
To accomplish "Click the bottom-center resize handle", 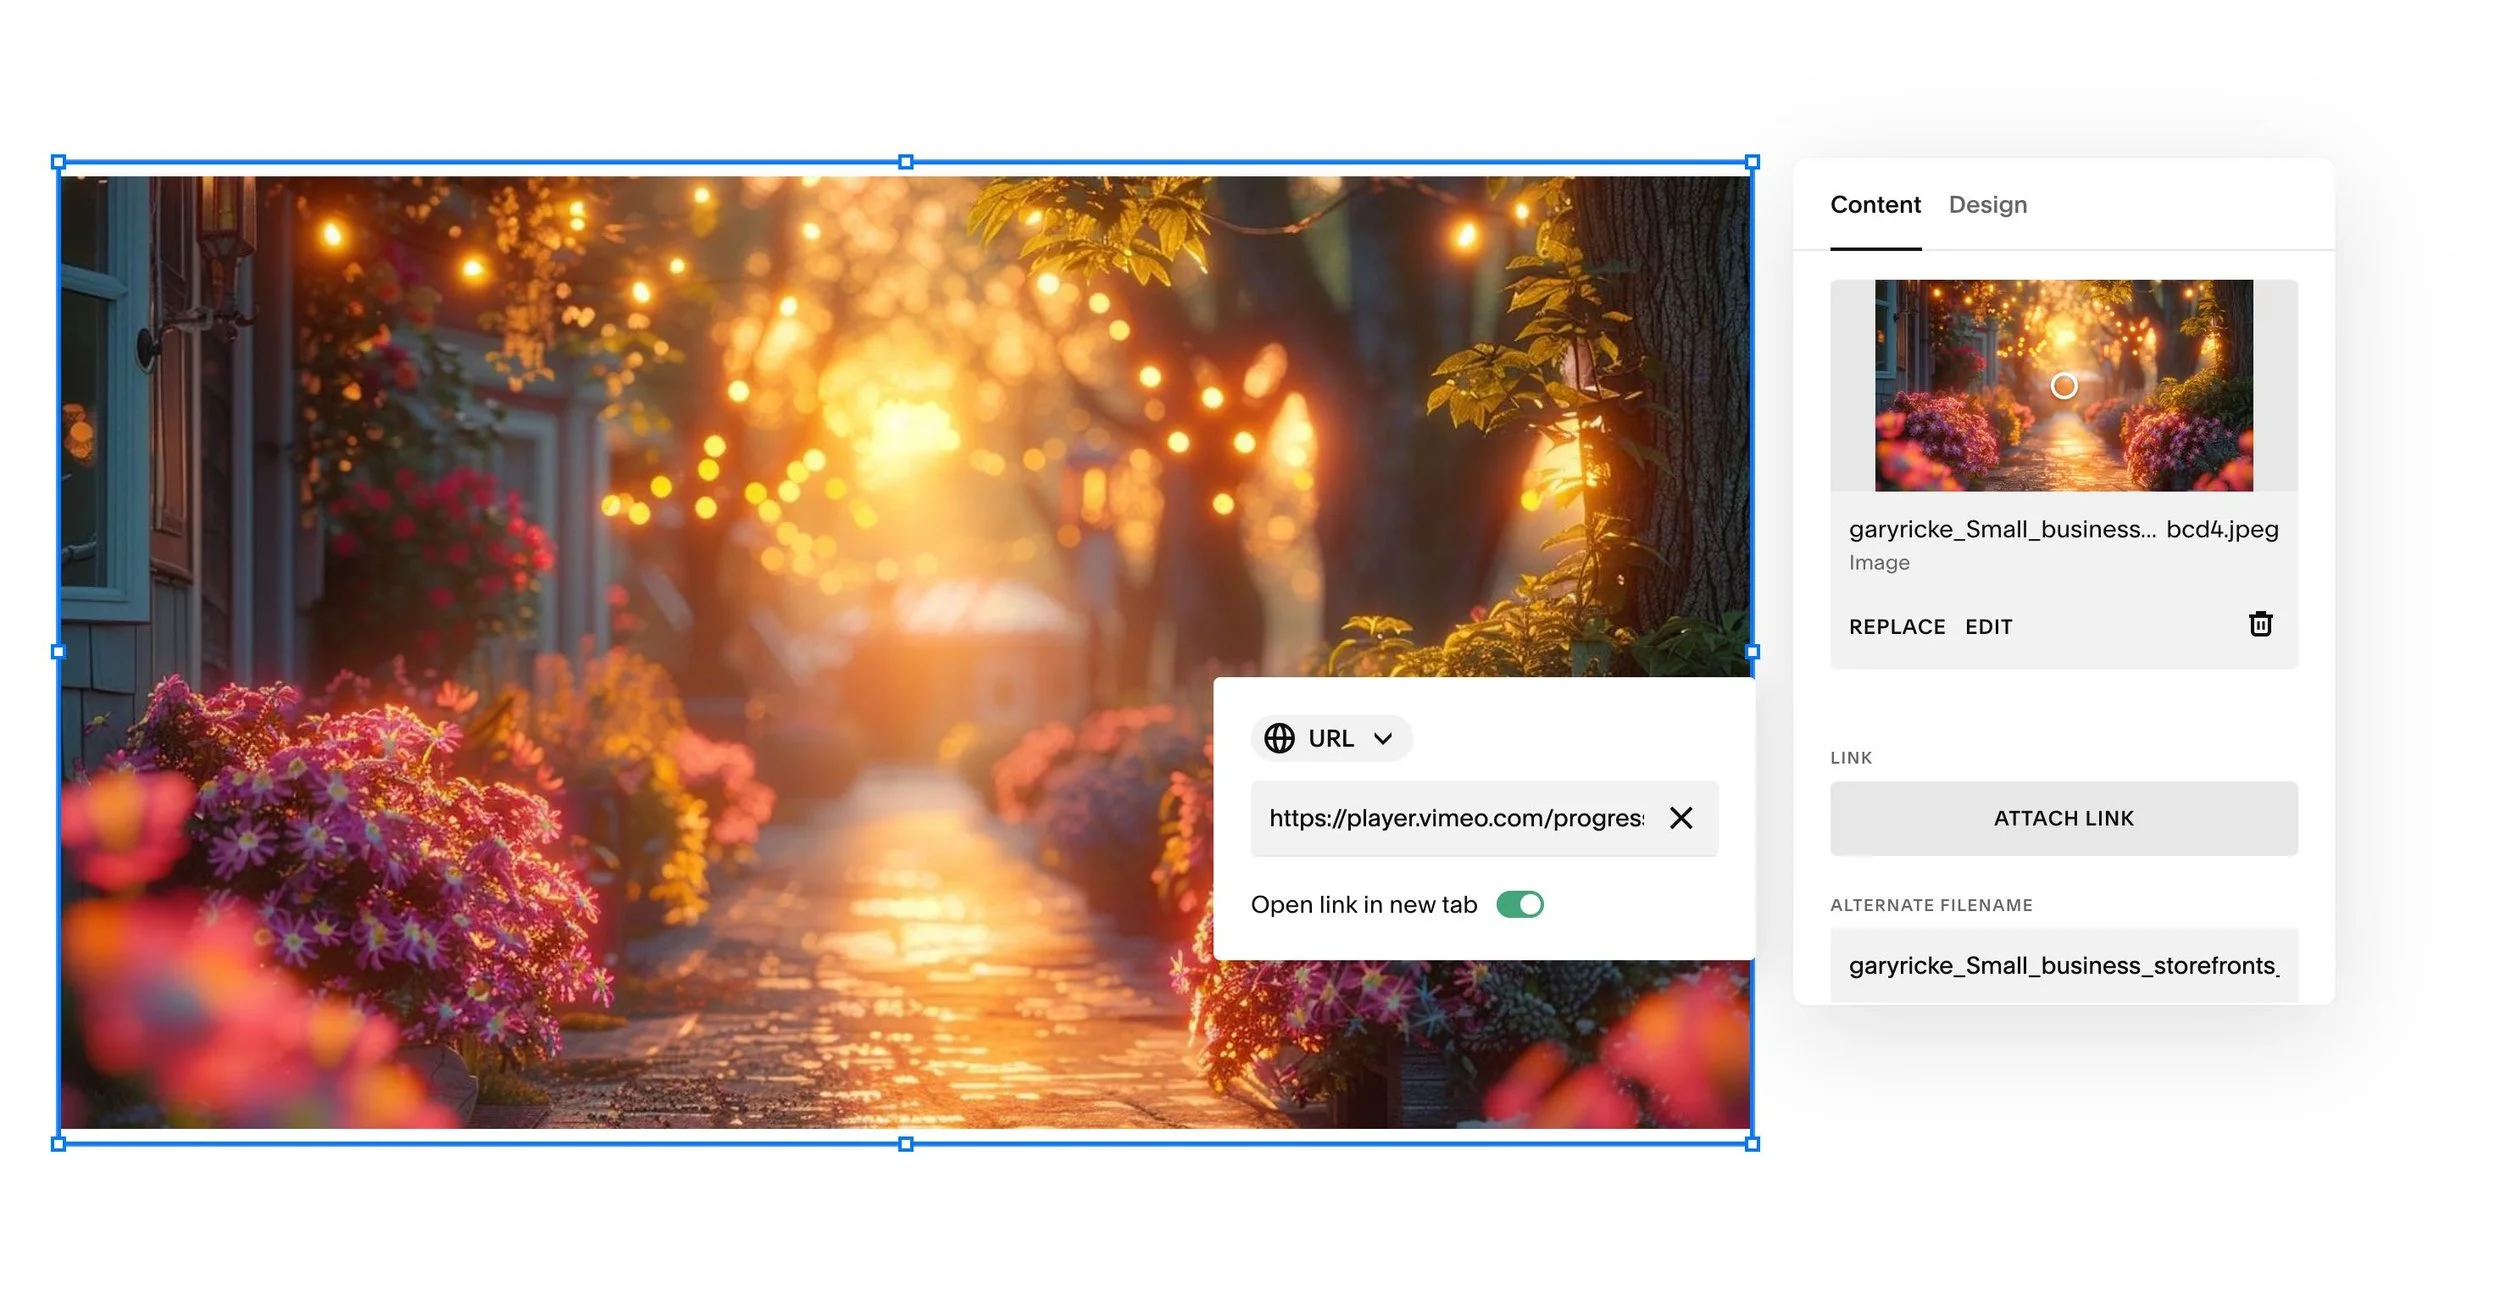I will pyautogui.click(x=905, y=1144).
